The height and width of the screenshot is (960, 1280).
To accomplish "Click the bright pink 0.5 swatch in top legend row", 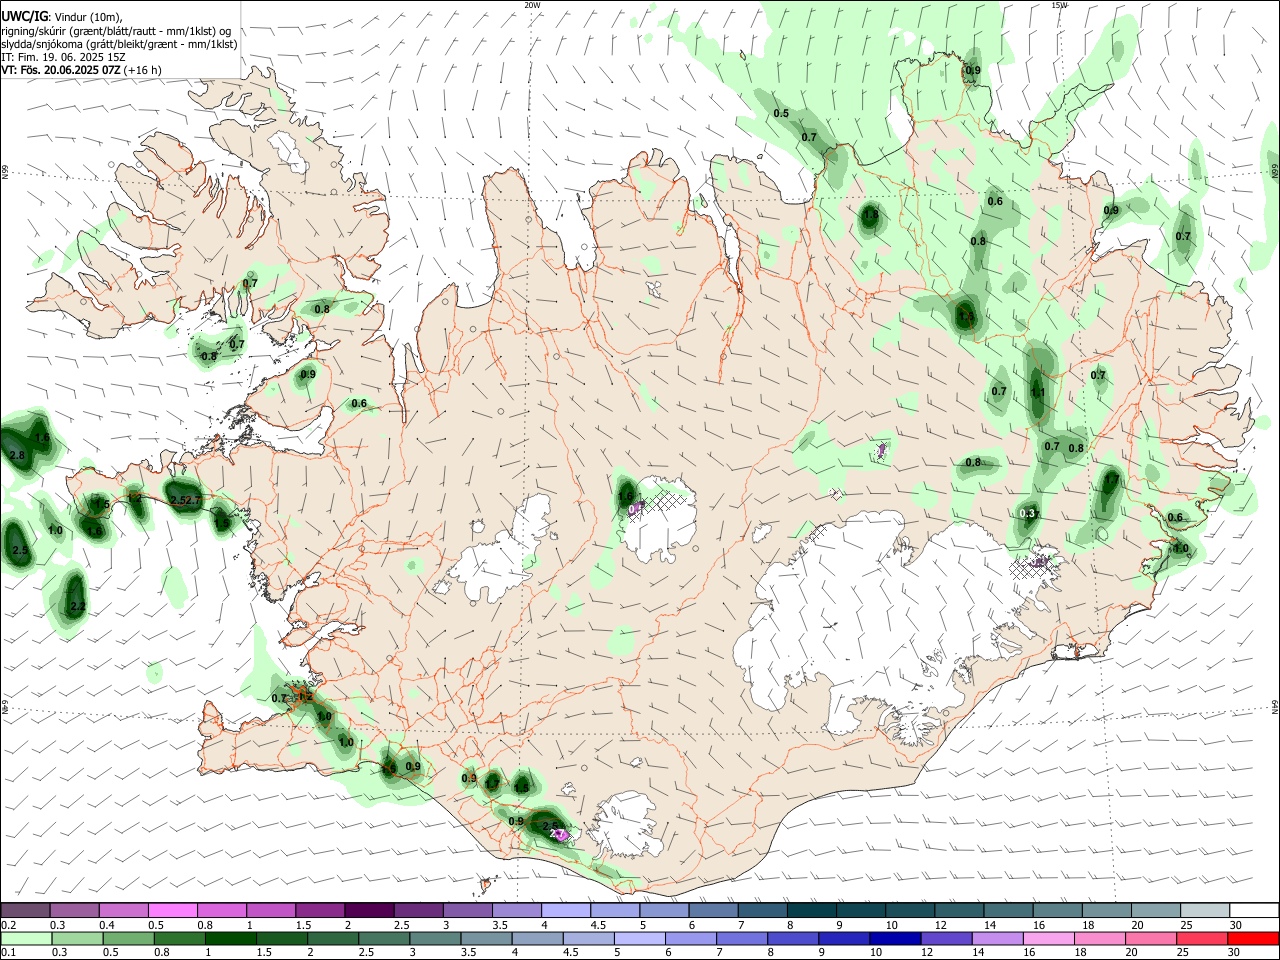I will (x=172, y=910).
